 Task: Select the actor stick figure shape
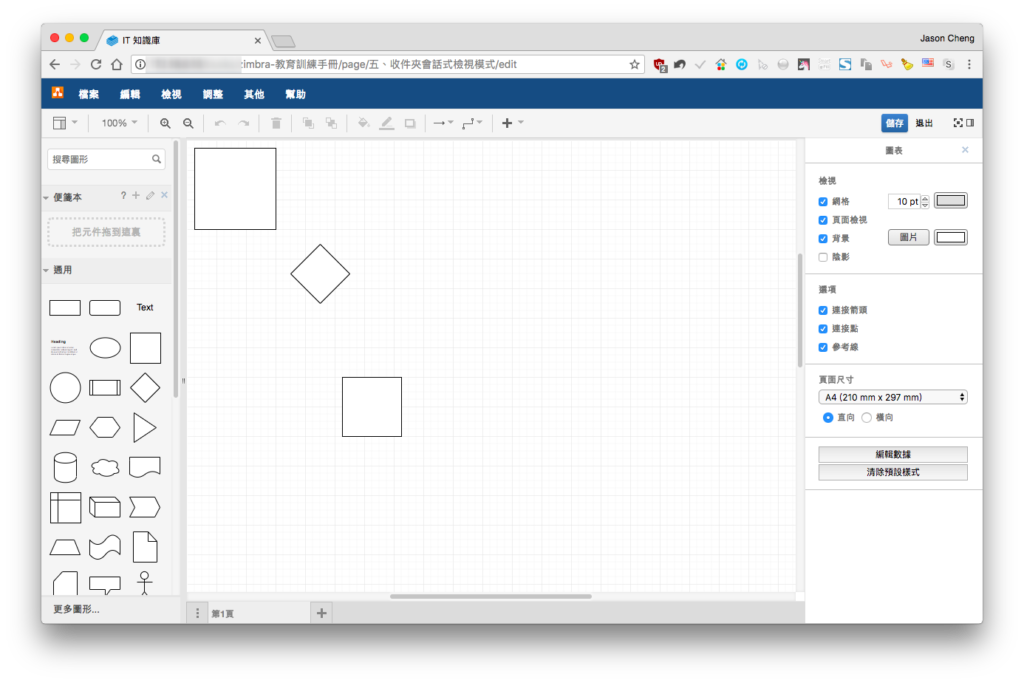(145, 583)
